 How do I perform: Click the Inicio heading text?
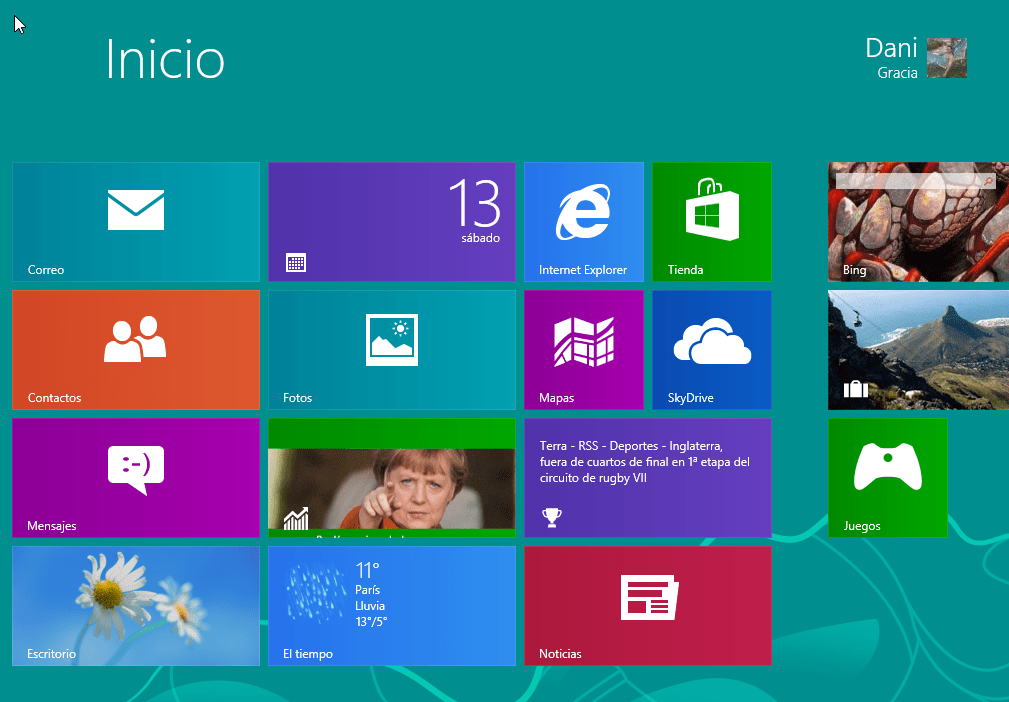[x=165, y=59]
